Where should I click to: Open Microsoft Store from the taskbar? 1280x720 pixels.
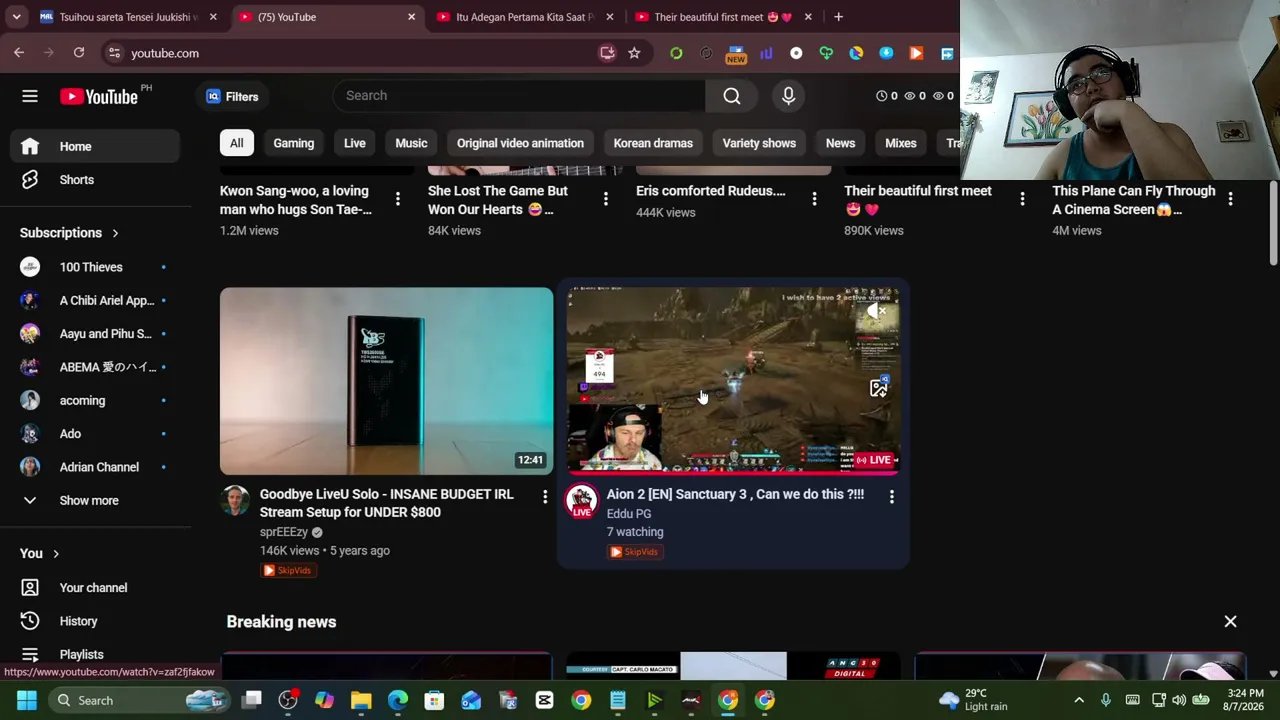[x=434, y=700]
